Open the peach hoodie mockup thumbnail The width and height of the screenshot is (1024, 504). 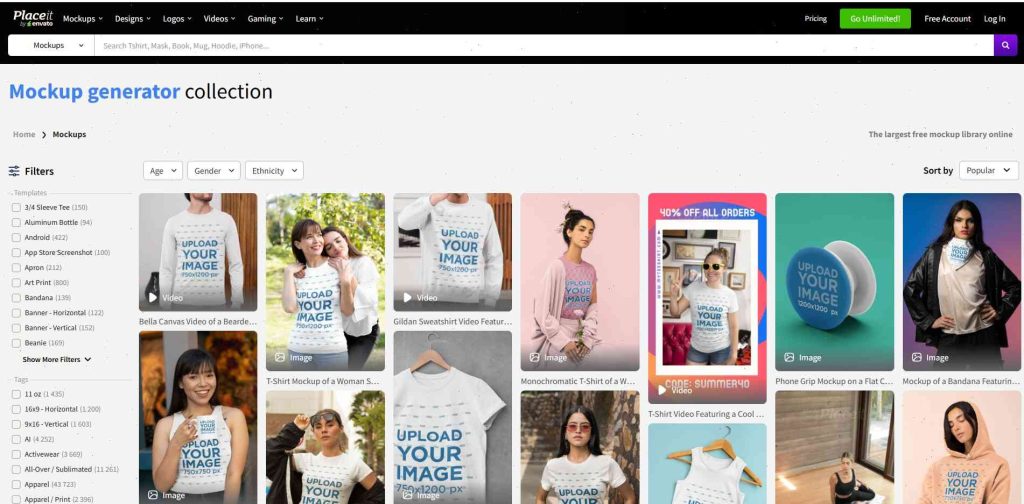(x=961, y=447)
